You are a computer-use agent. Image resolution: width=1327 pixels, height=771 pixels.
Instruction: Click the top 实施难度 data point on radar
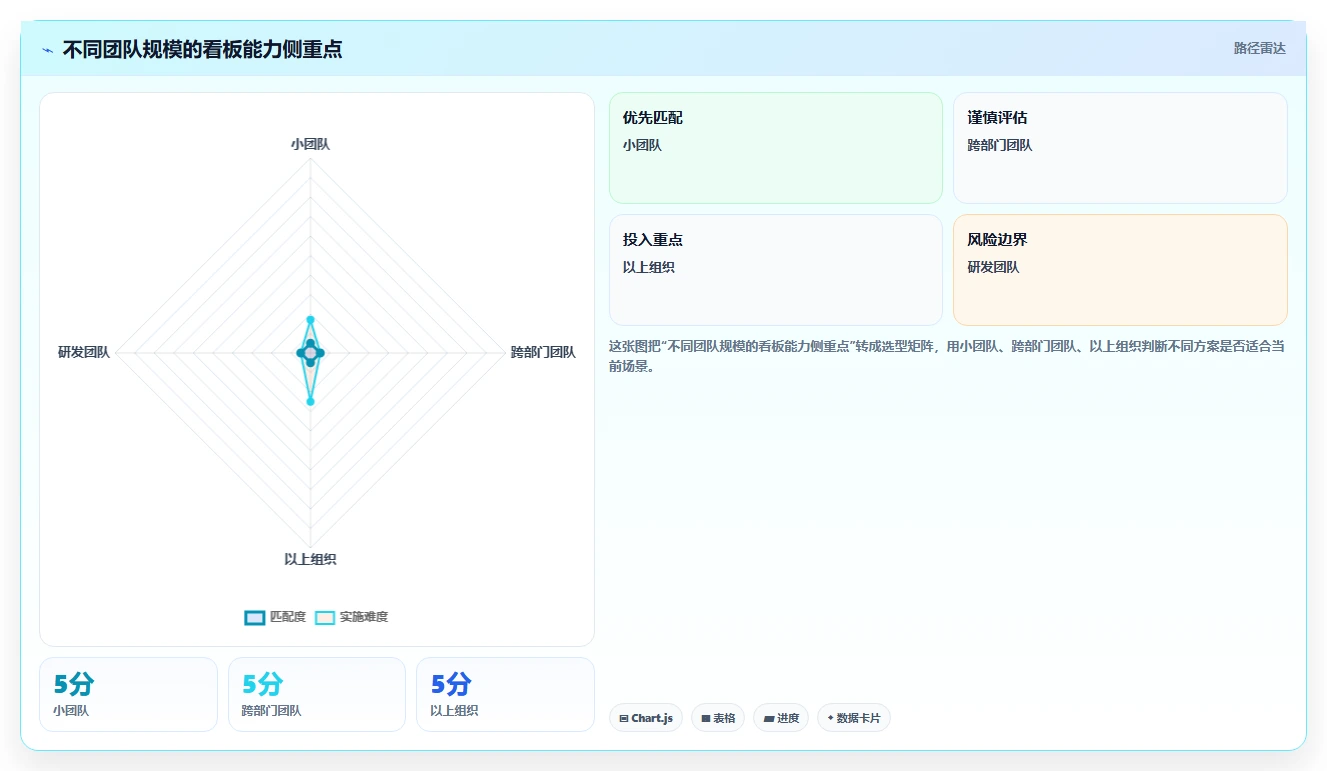click(x=310, y=320)
